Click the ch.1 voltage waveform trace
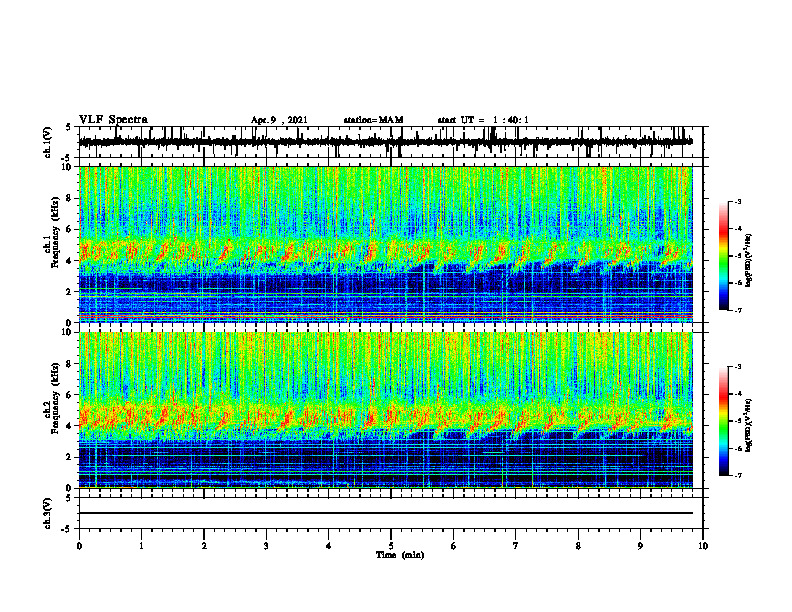Image resolution: width=792 pixels, height=612 pixels. coord(385,142)
